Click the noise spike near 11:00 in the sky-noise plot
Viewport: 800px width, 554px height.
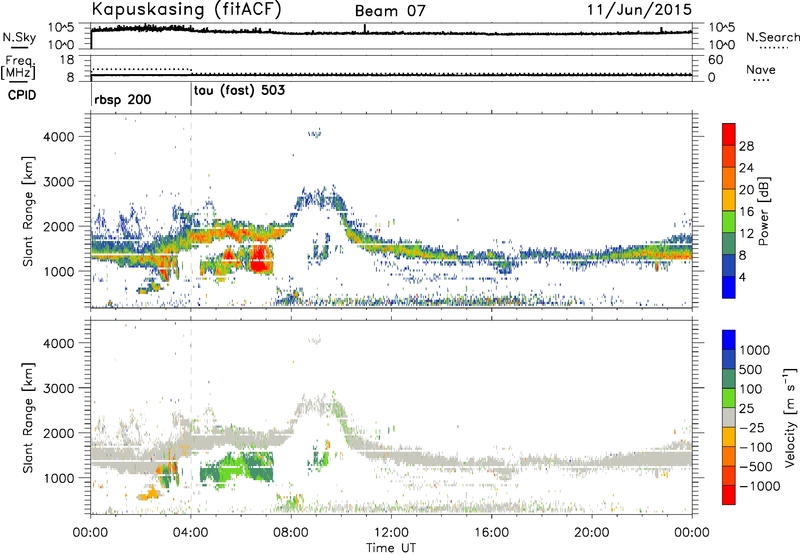click(x=365, y=29)
